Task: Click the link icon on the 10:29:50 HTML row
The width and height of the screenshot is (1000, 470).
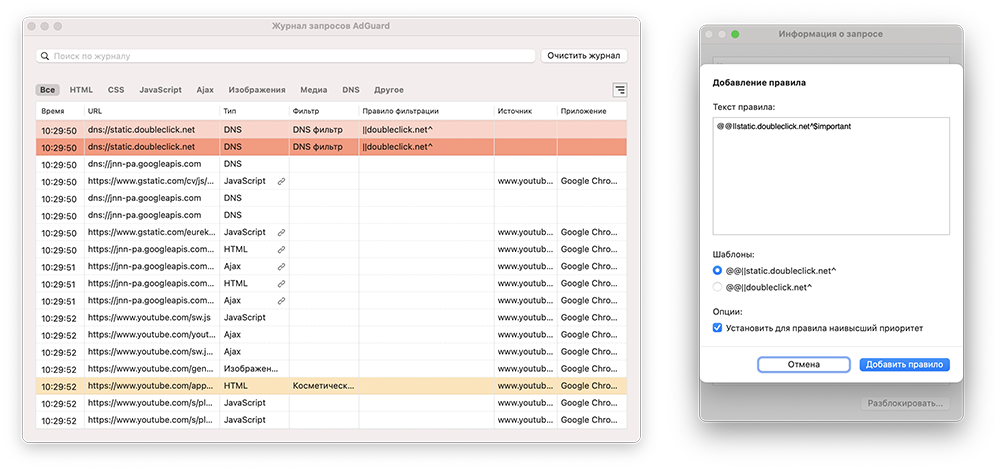Action: coord(281,249)
